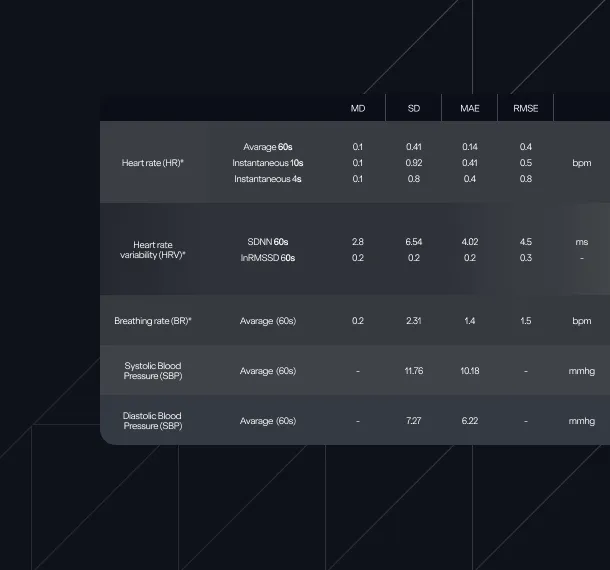
Task: Click RMSE value 0.5 for Instantaneous 10s
Action: [526, 163]
